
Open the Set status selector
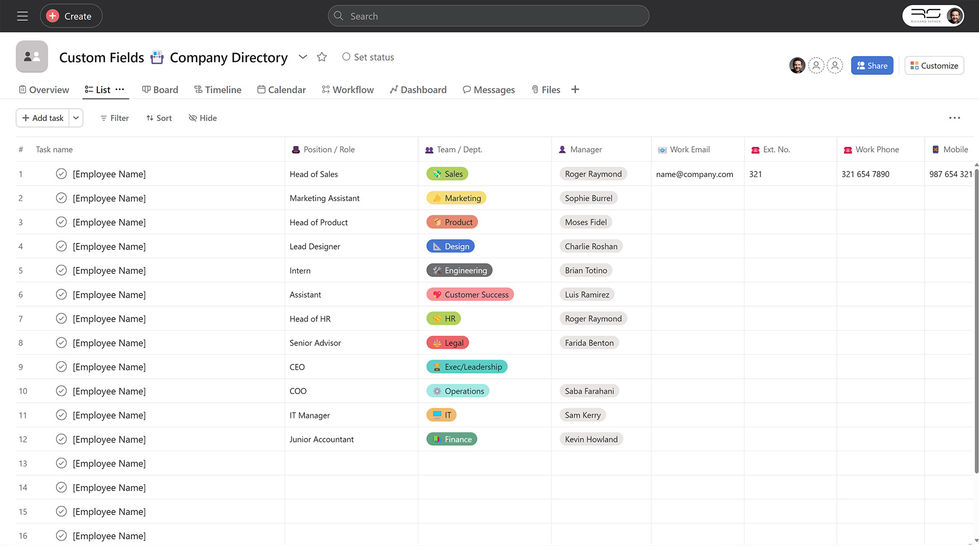[368, 57]
